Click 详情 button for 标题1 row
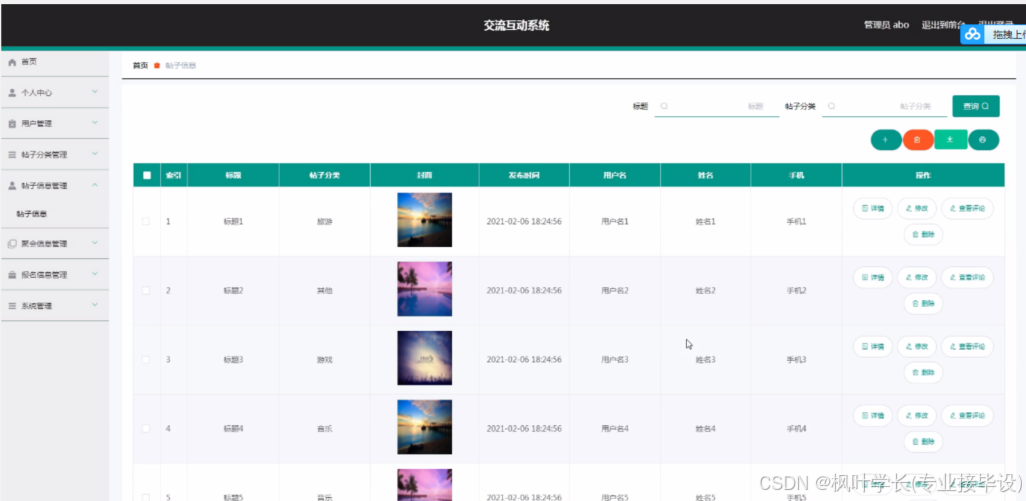The width and height of the screenshot is (1026, 501). [x=873, y=209]
